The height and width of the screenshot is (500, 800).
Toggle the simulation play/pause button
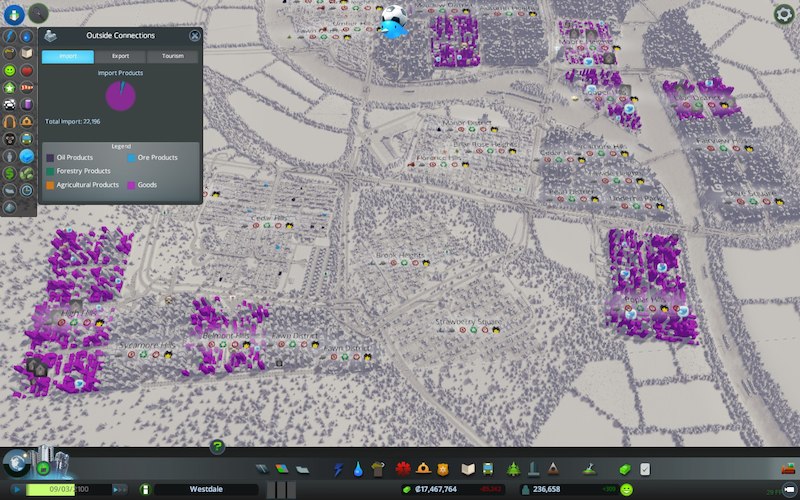click(x=17, y=489)
